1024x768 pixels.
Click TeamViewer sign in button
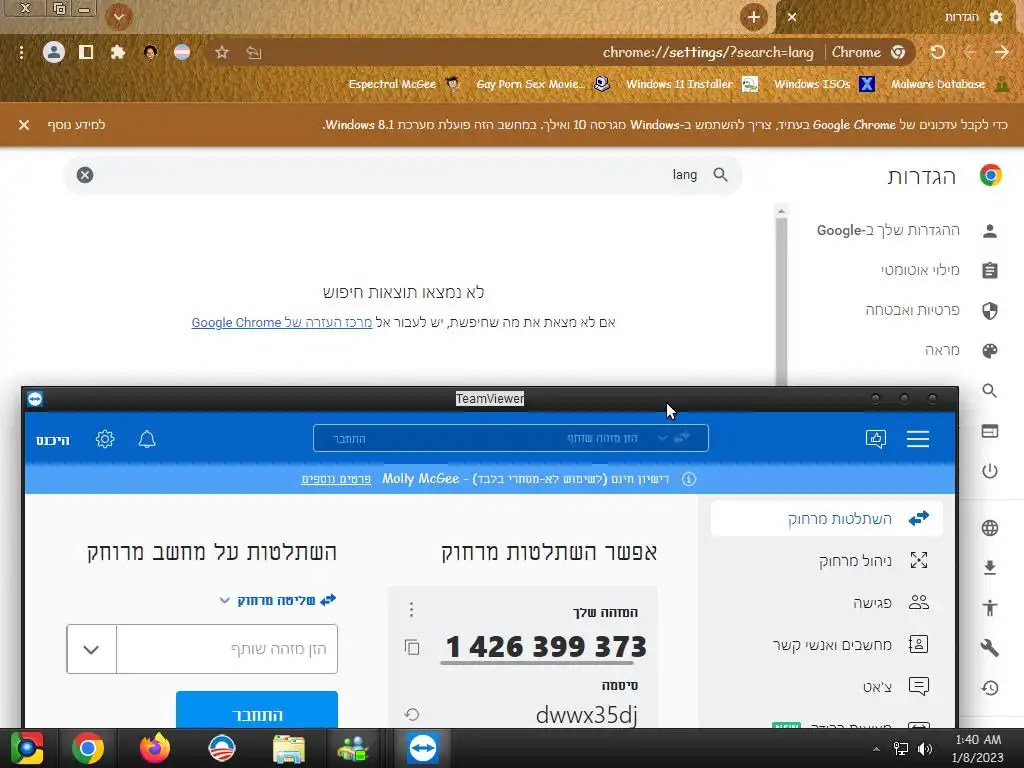tap(53, 440)
